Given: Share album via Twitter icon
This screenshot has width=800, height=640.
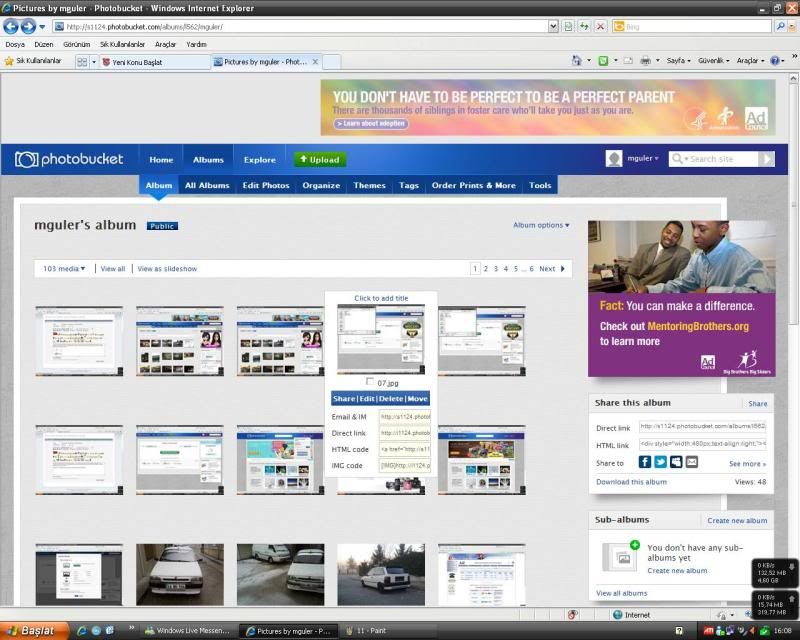Looking at the screenshot, I should pyautogui.click(x=660, y=462).
